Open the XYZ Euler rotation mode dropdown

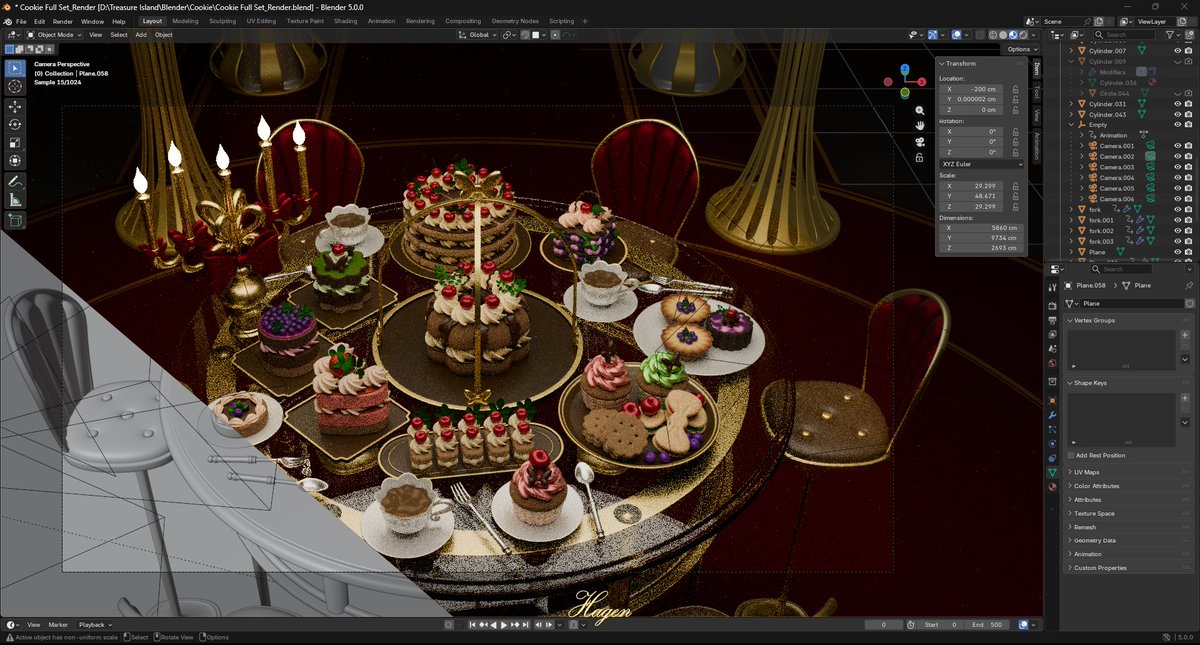point(980,164)
